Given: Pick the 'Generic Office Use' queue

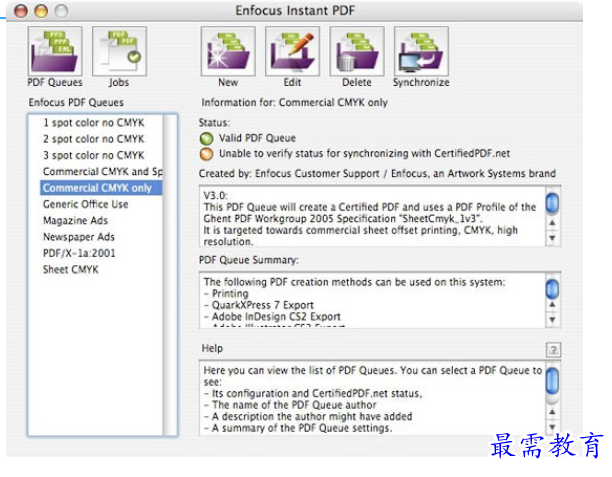Looking at the screenshot, I should tap(101, 204).
